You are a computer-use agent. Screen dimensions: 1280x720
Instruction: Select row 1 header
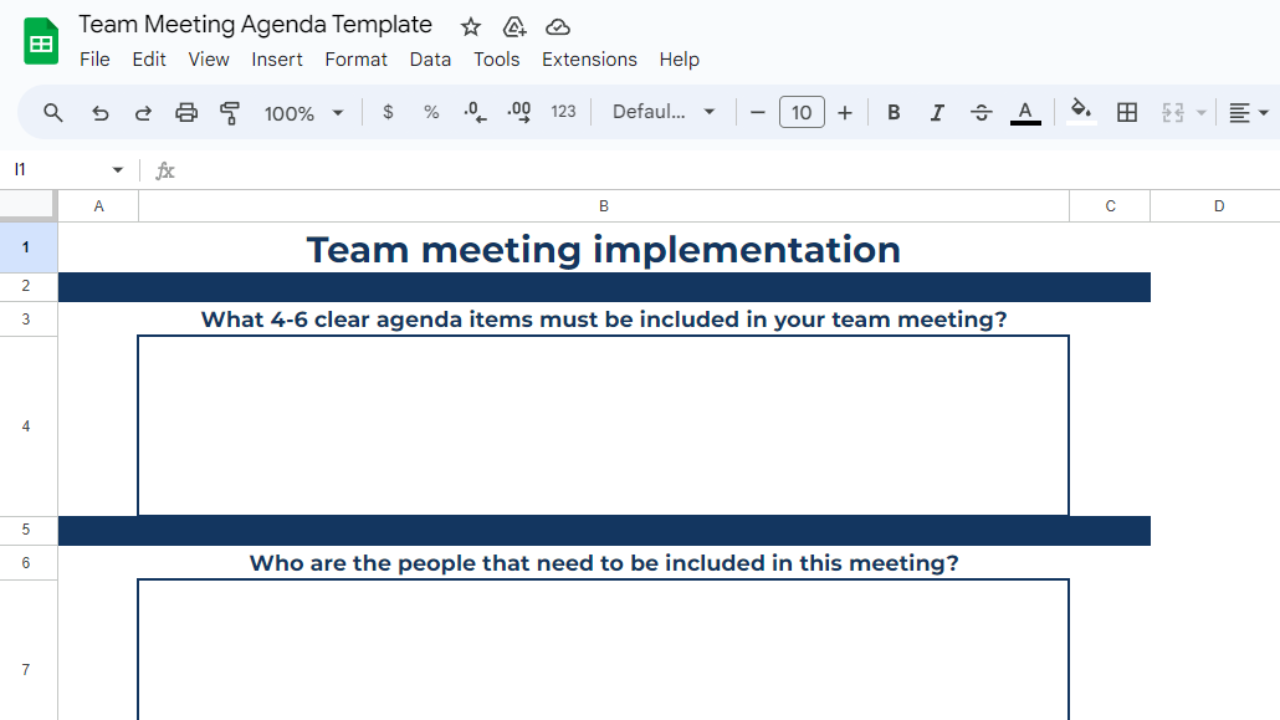point(28,247)
